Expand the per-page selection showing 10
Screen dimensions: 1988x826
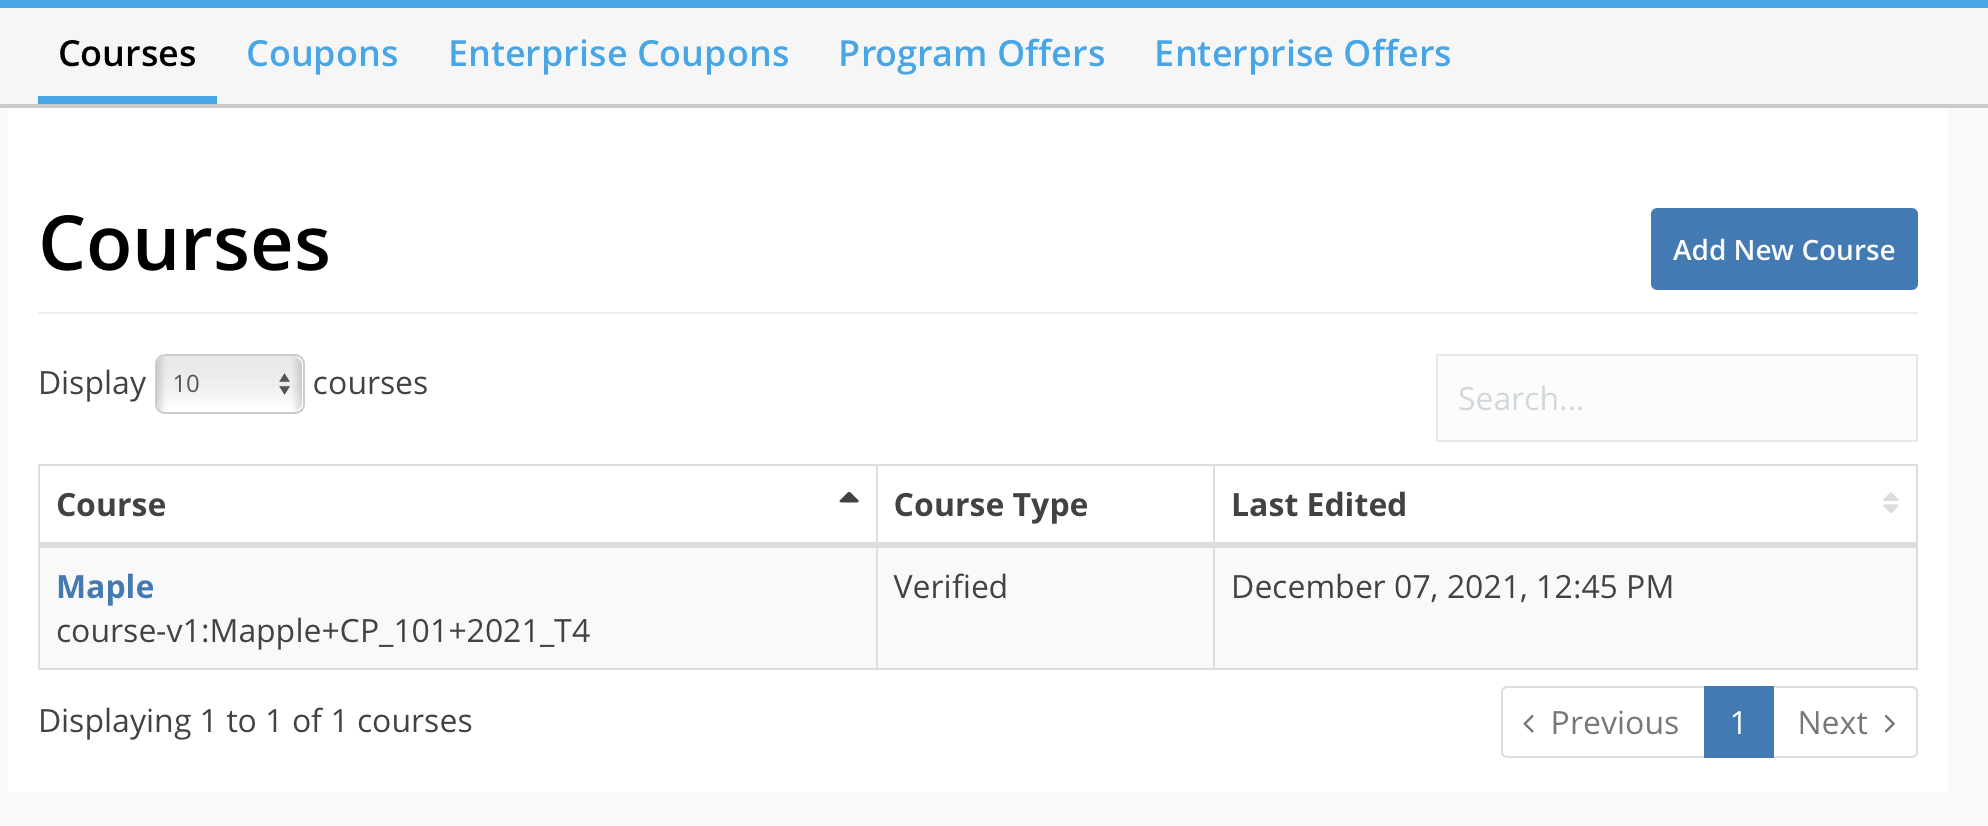(228, 383)
